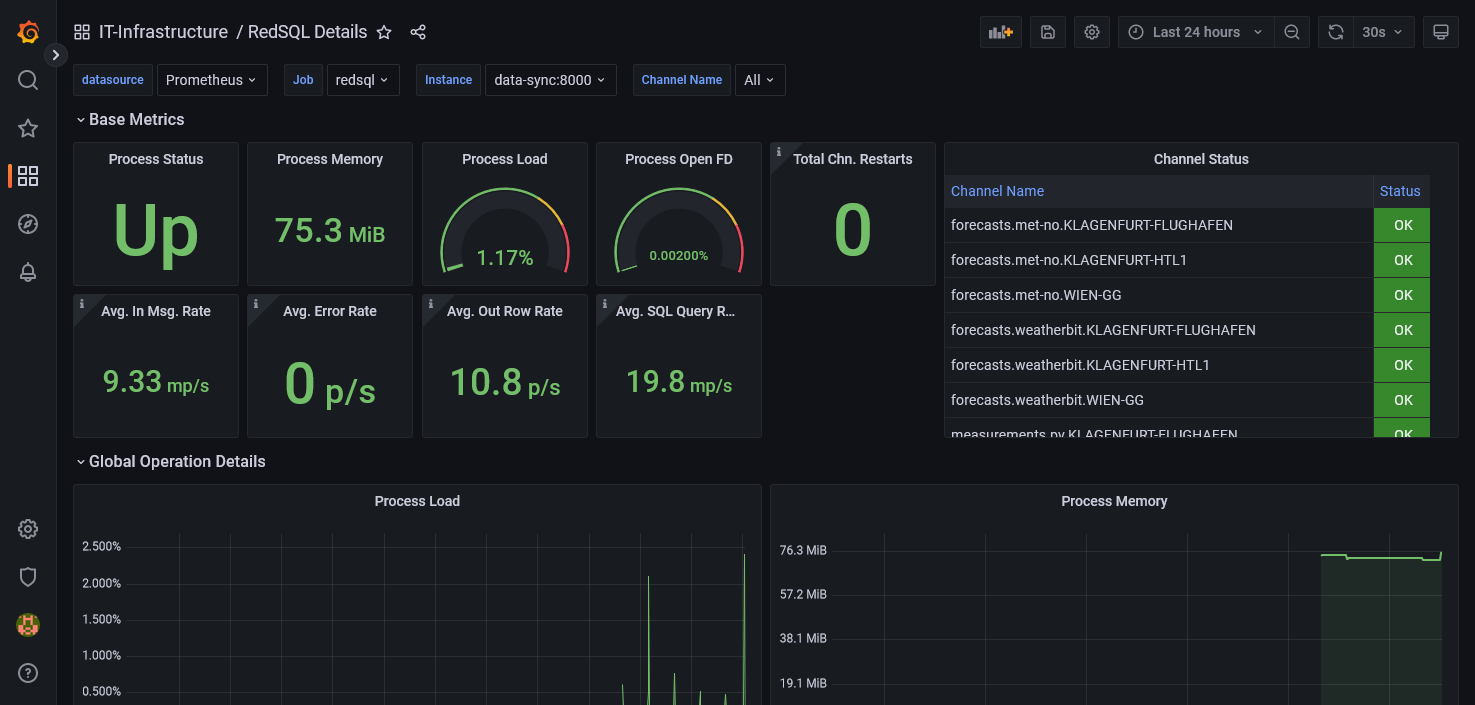
Task: Open the user profile avatar menu
Action: point(27,625)
